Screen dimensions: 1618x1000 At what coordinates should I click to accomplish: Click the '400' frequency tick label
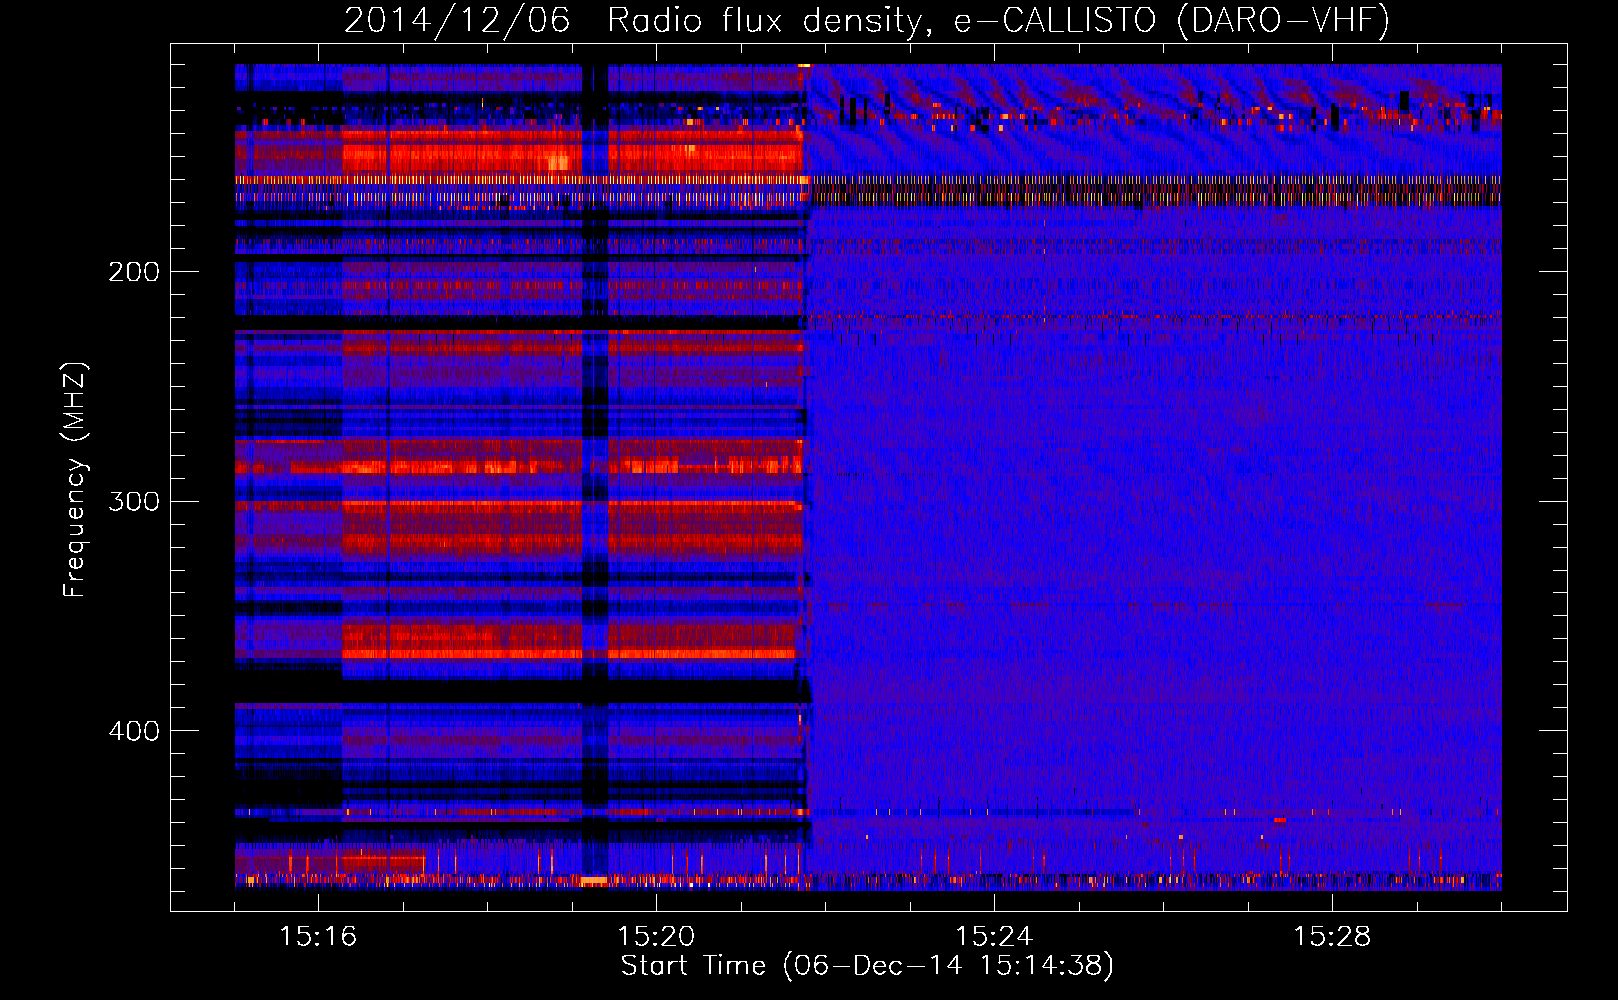click(x=134, y=731)
